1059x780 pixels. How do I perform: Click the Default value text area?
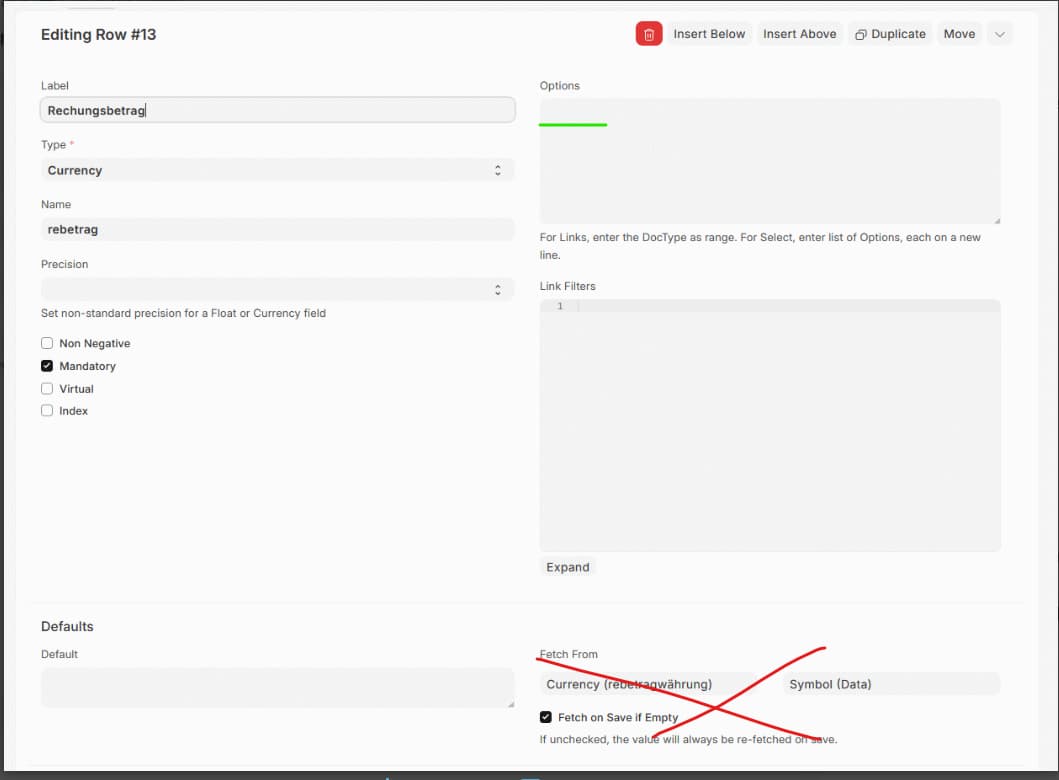[277, 688]
